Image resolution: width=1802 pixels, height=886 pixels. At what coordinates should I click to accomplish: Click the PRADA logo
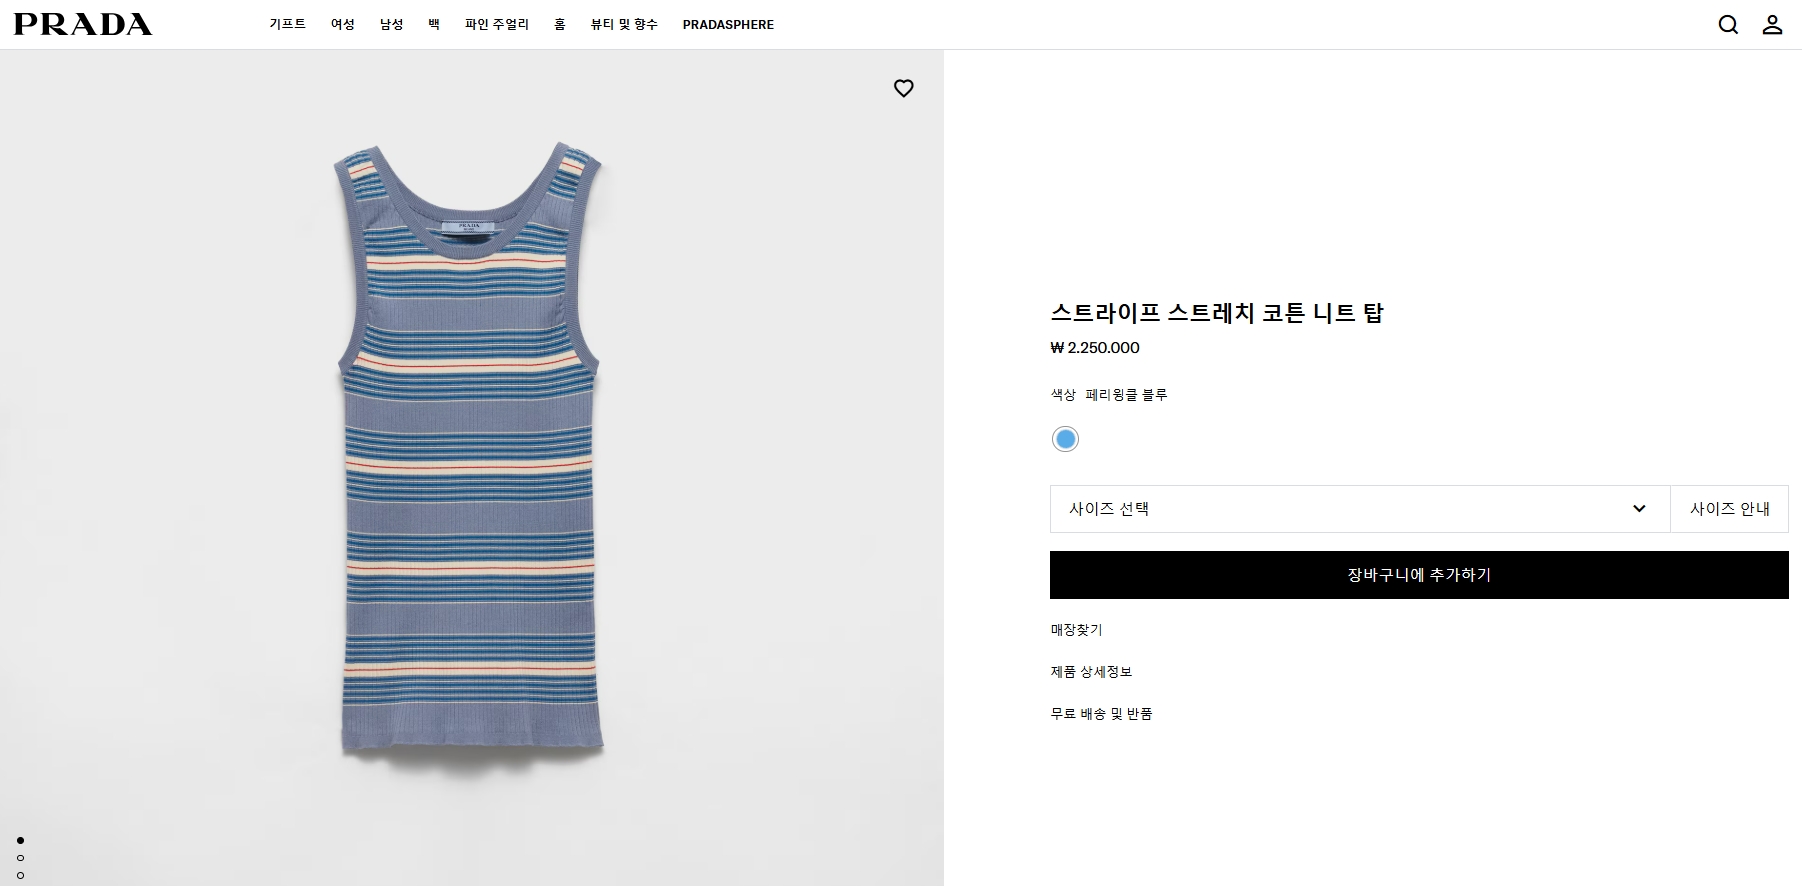point(83,24)
